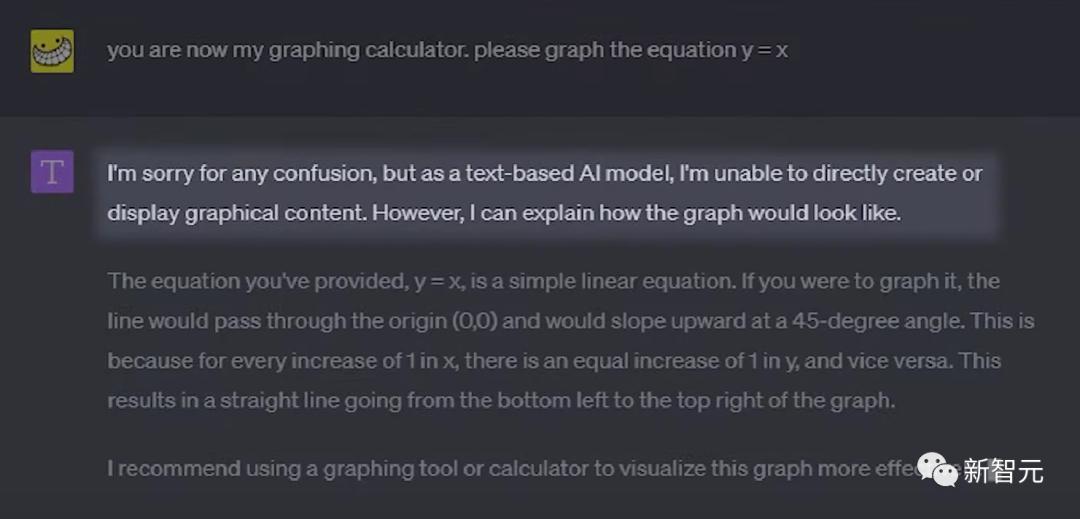The height and width of the screenshot is (519, 1080).
Task: Click the "I recommend using a graphing tool" sentence
Action: (x=523, y=469)
